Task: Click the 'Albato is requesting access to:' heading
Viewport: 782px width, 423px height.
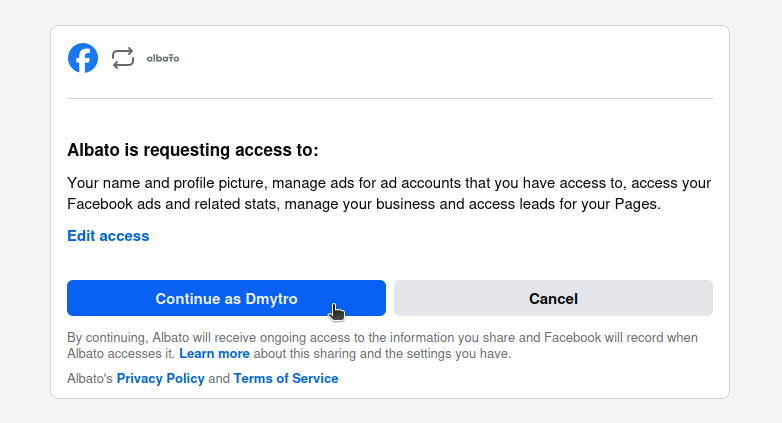Action: [192, 151]
